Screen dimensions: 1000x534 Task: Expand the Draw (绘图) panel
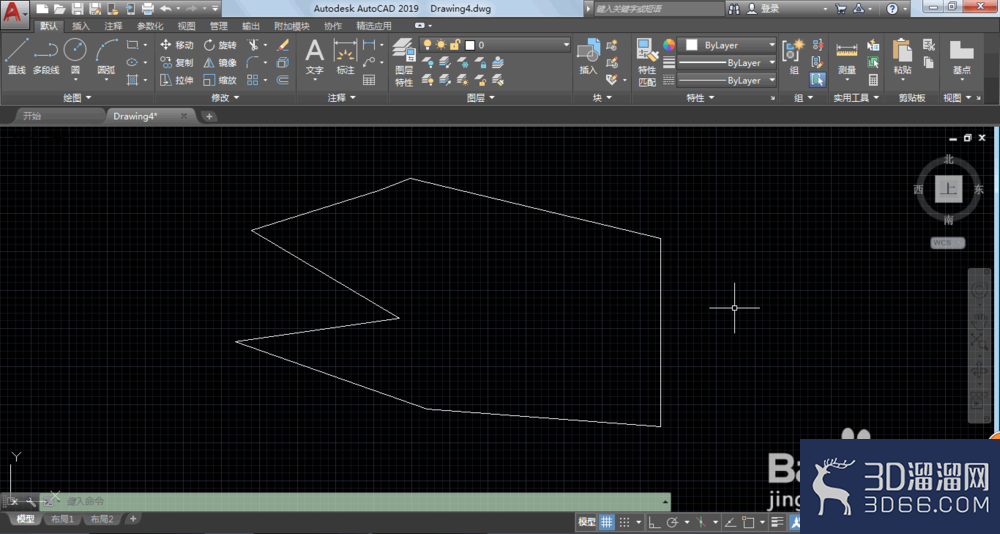pos(77,98)
